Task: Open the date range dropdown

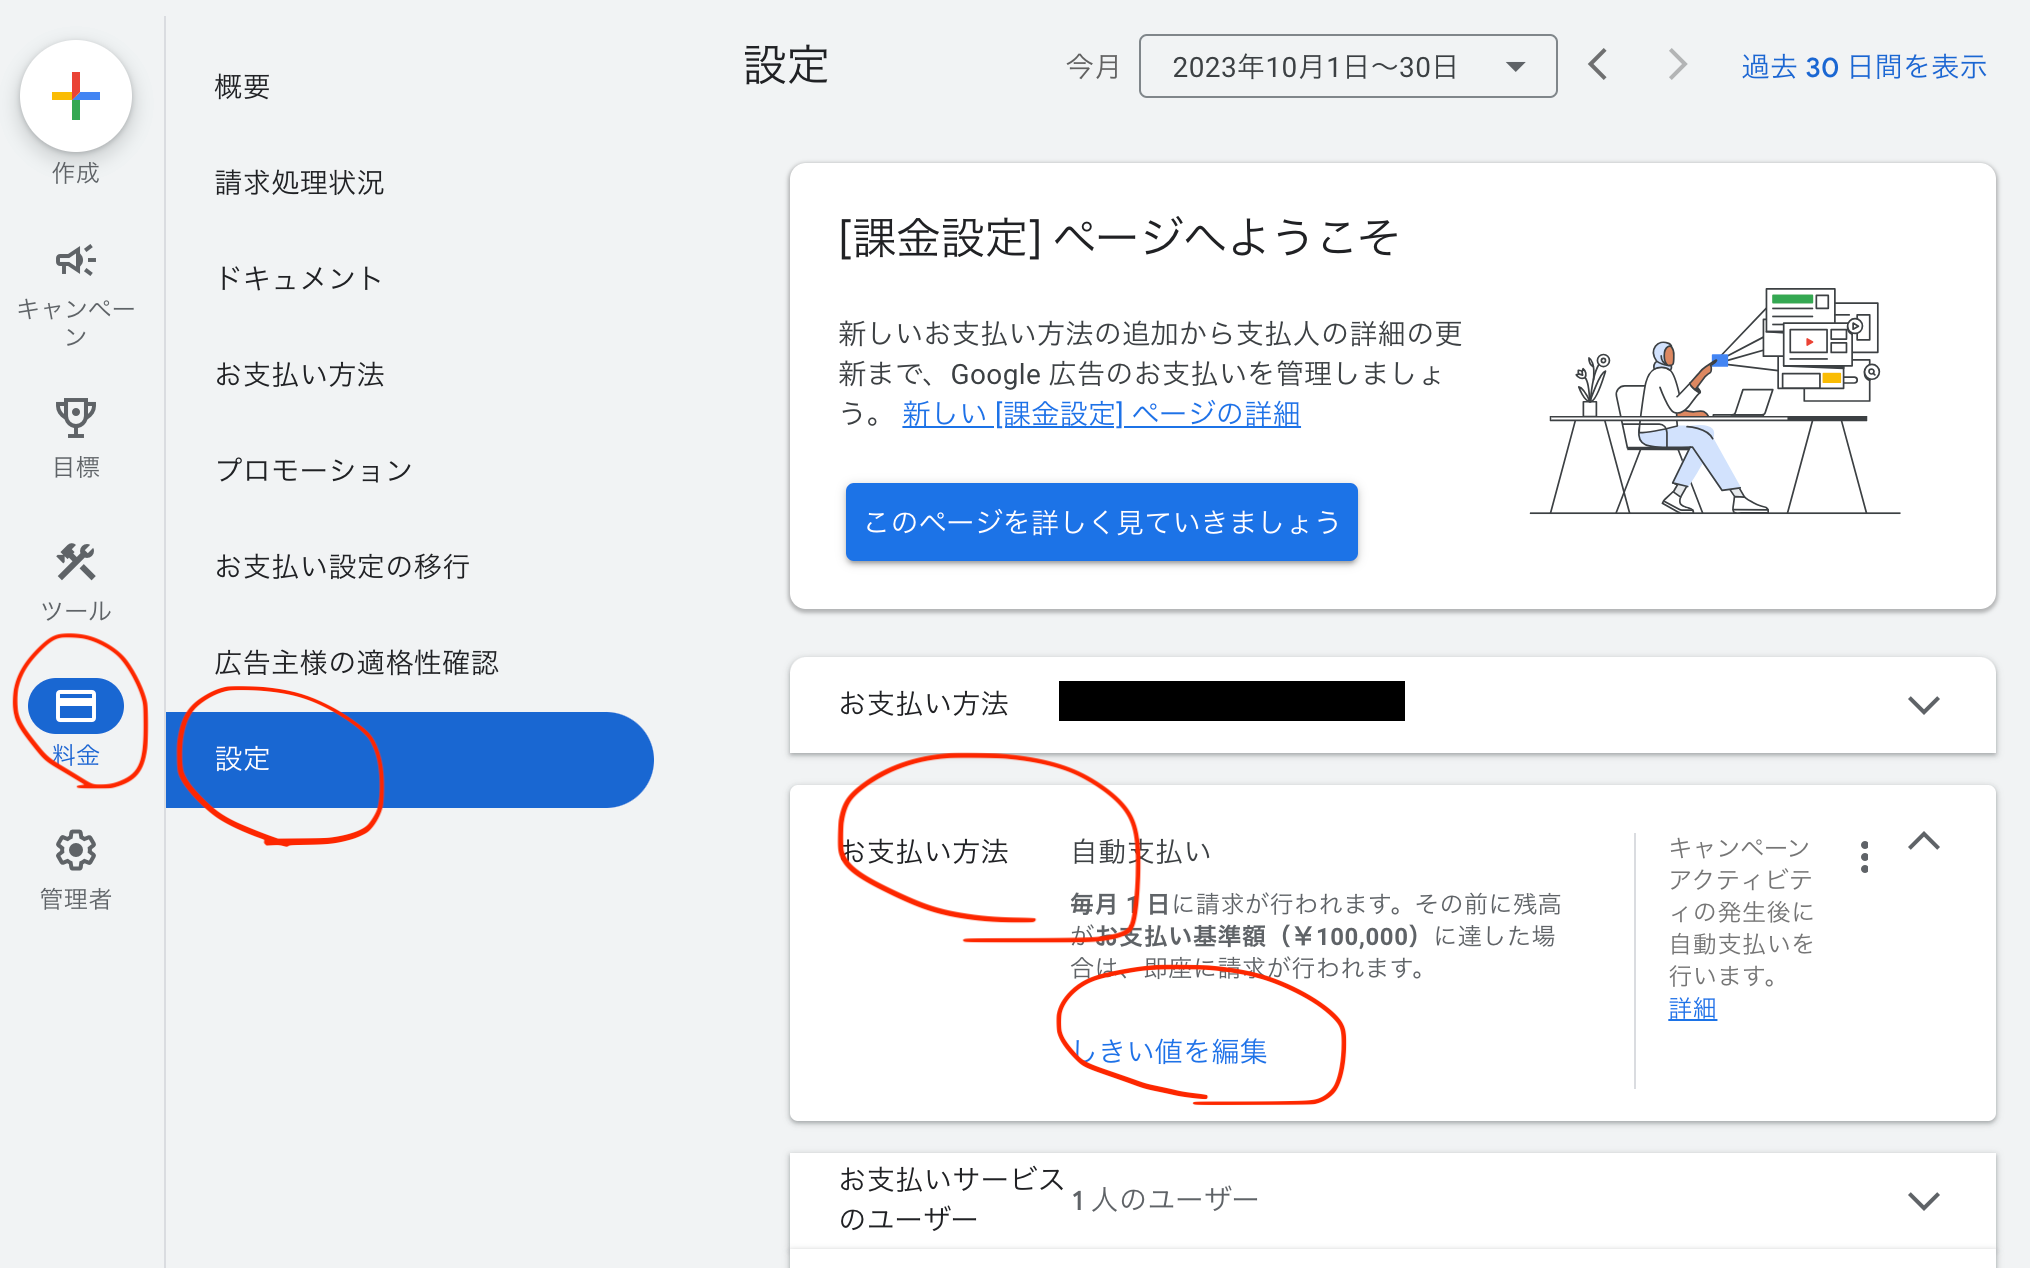Action: [1347, 66]
